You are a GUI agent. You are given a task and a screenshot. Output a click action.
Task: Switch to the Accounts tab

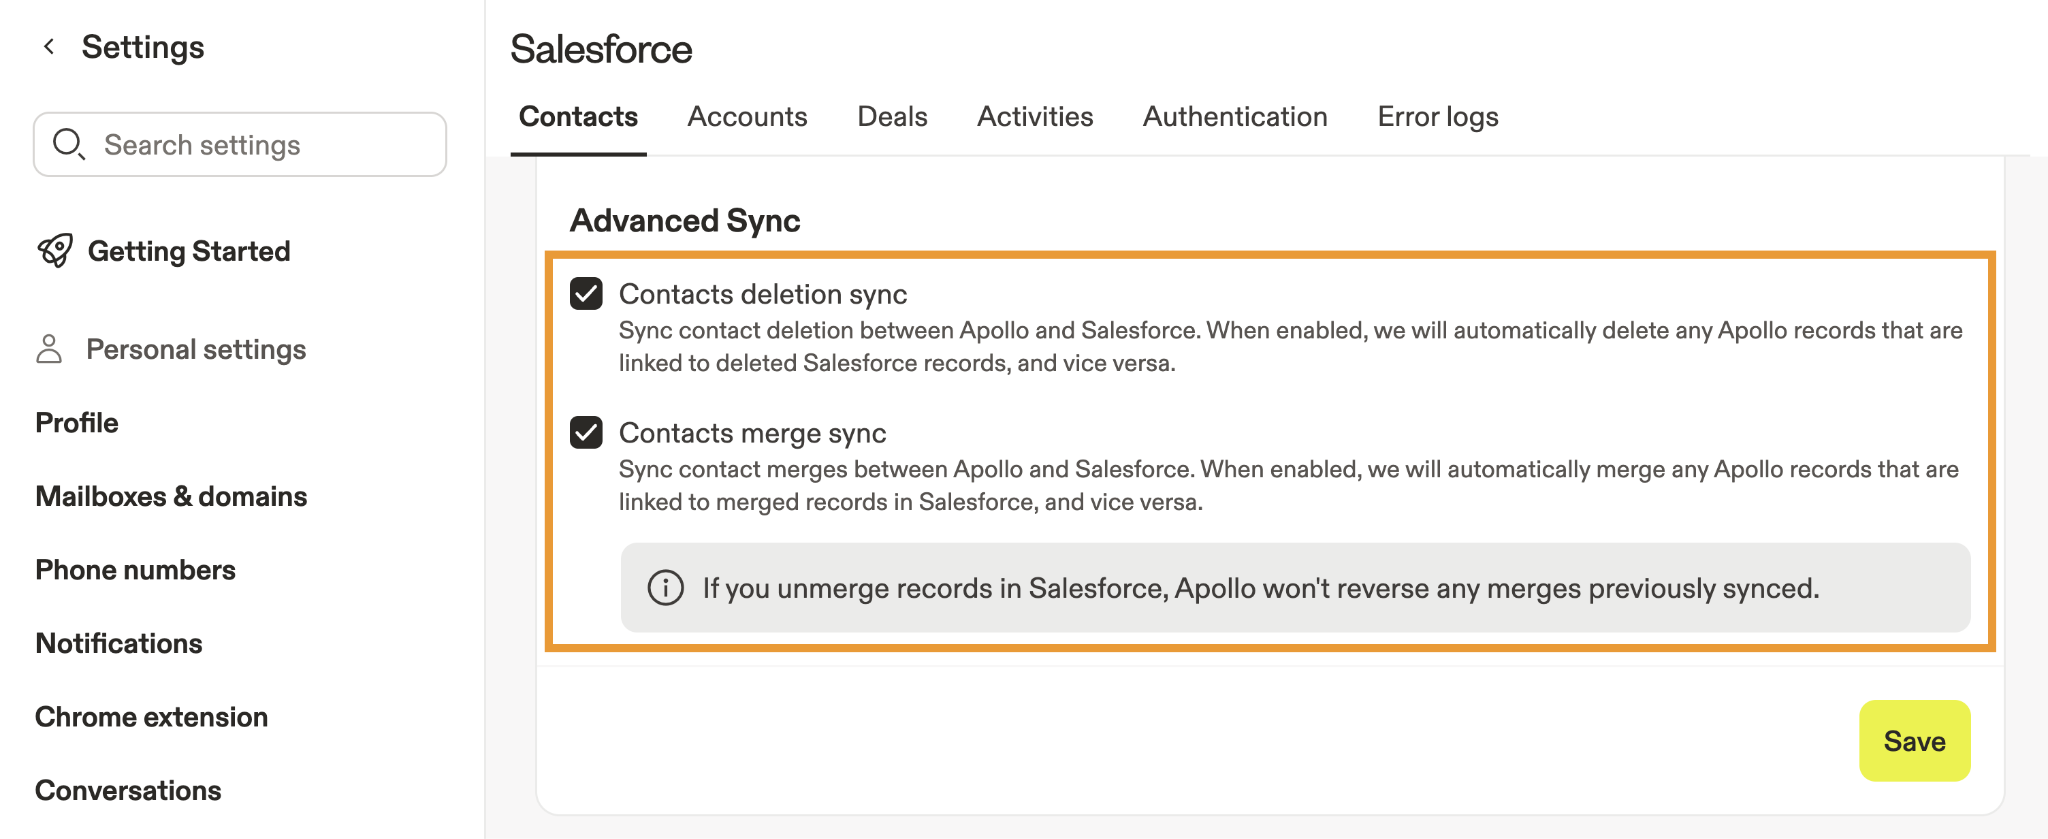pos(747,117)
